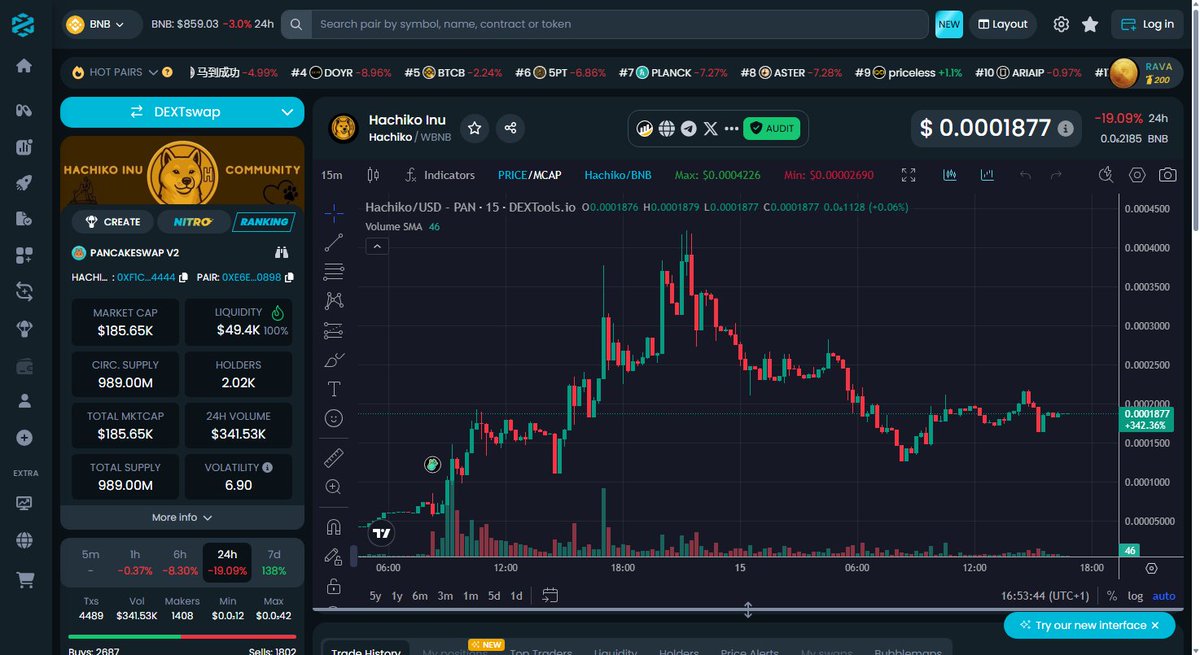
Task: Close the Try our new interface banner
Action: 1156,625
